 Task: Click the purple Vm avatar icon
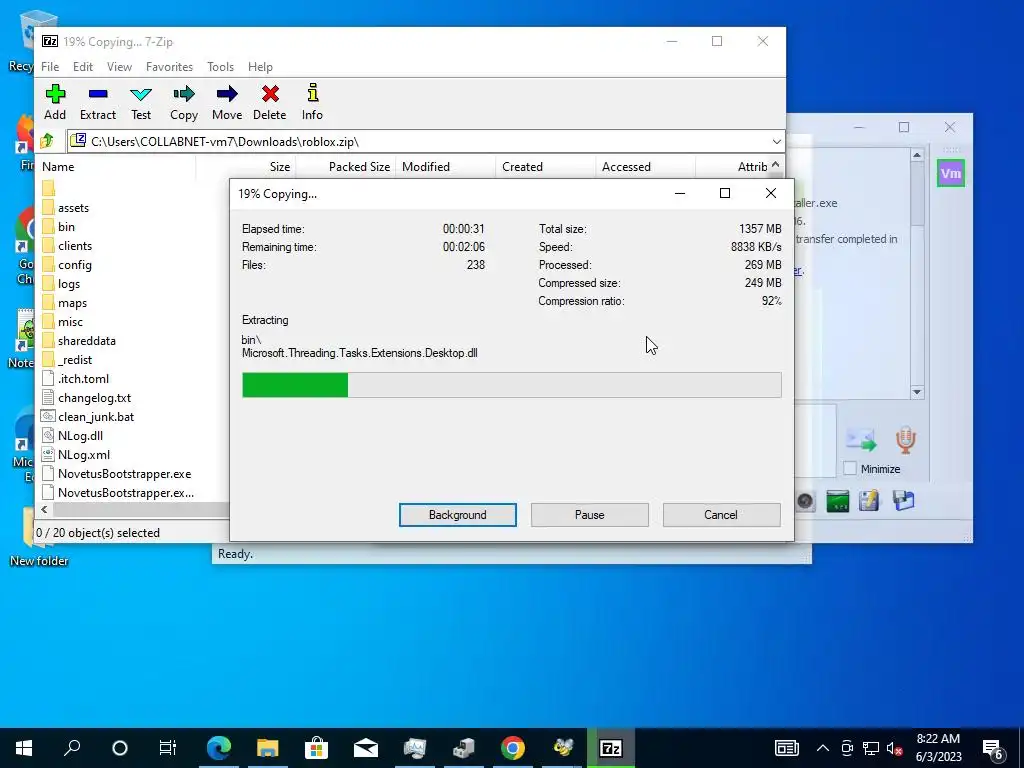tap(950, 173)
